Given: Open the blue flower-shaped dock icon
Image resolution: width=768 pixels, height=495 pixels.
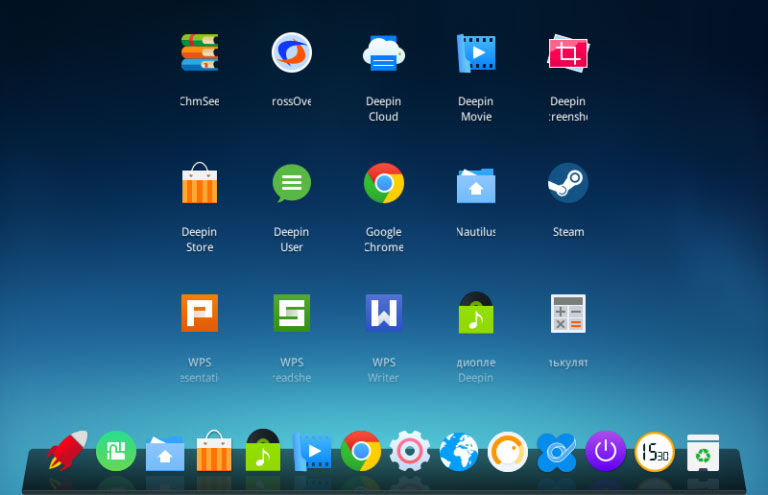Looking at the screenshot, I should click(557, 452).
